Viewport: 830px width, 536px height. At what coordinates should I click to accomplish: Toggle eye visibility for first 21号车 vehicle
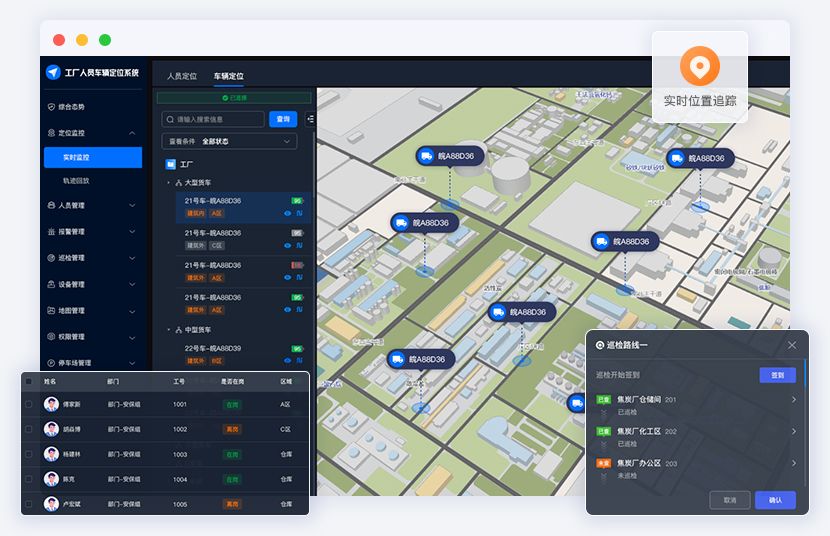[287, 213]
